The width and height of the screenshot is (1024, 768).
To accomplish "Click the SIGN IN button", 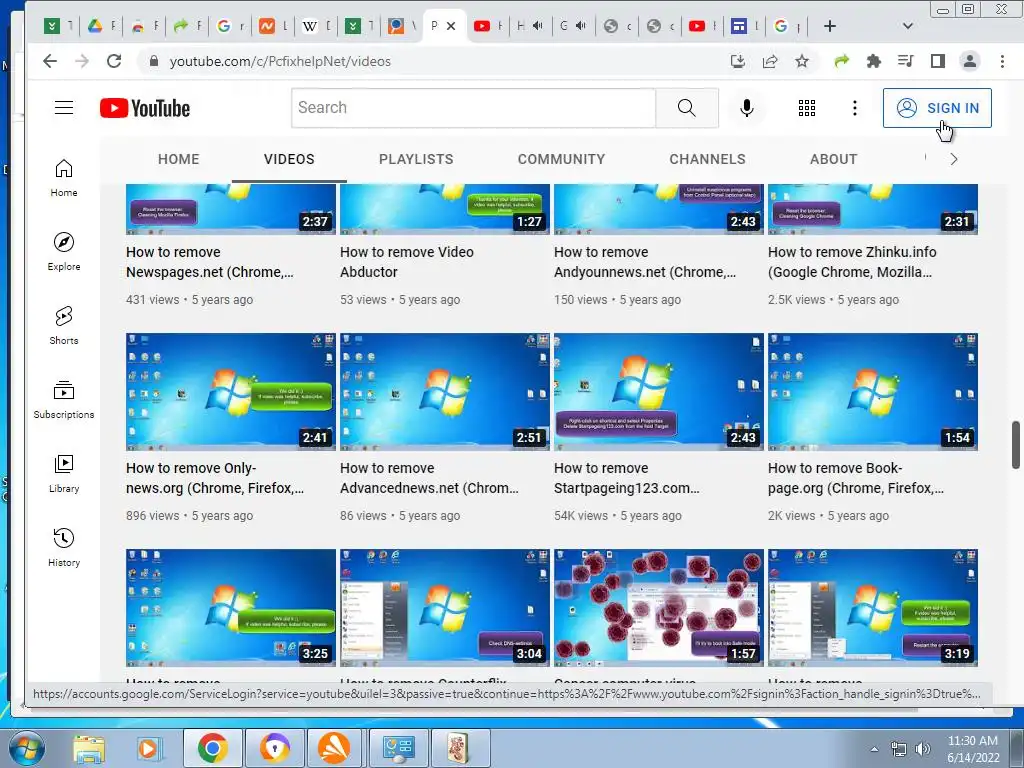I will [x=937, y=108].
